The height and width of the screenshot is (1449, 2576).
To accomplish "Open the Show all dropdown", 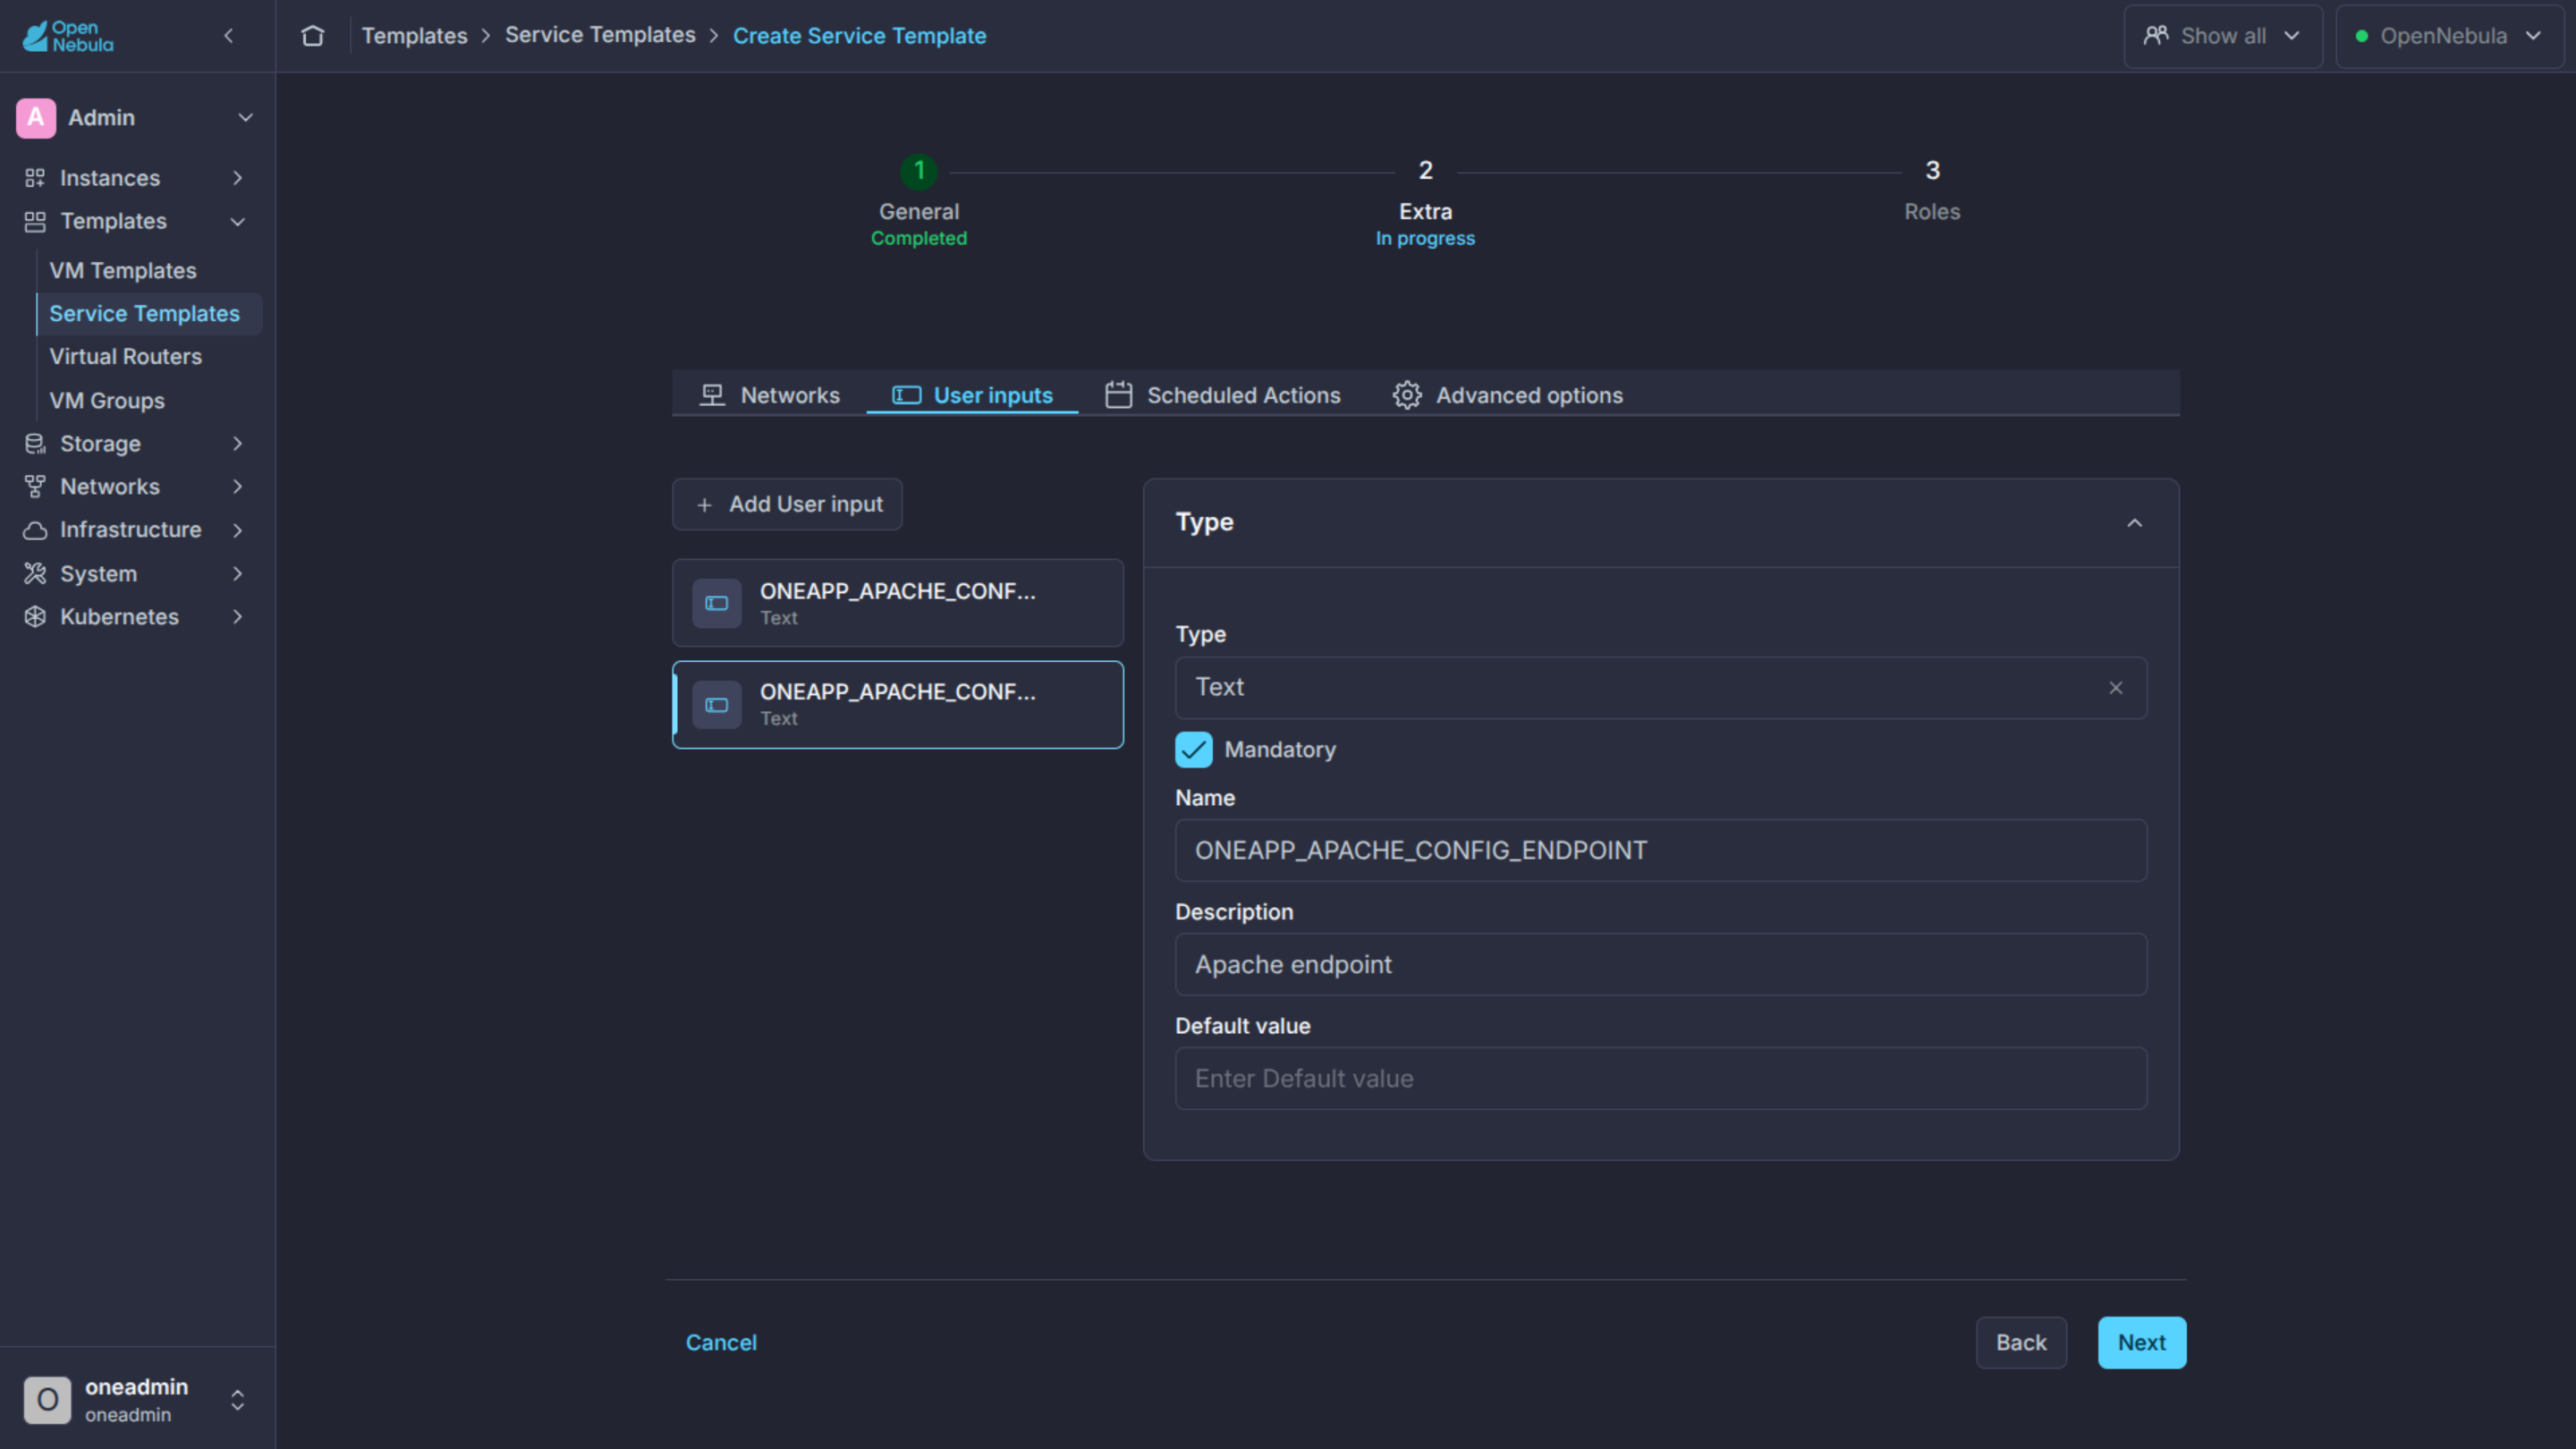I will point(2223,36).
